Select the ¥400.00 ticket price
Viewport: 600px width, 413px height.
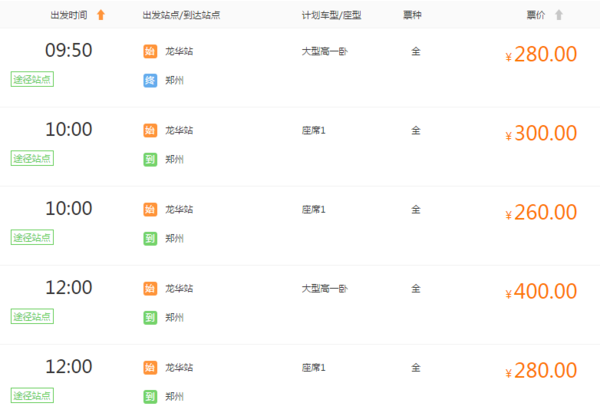pyautogui.click(x=541, y=292)
